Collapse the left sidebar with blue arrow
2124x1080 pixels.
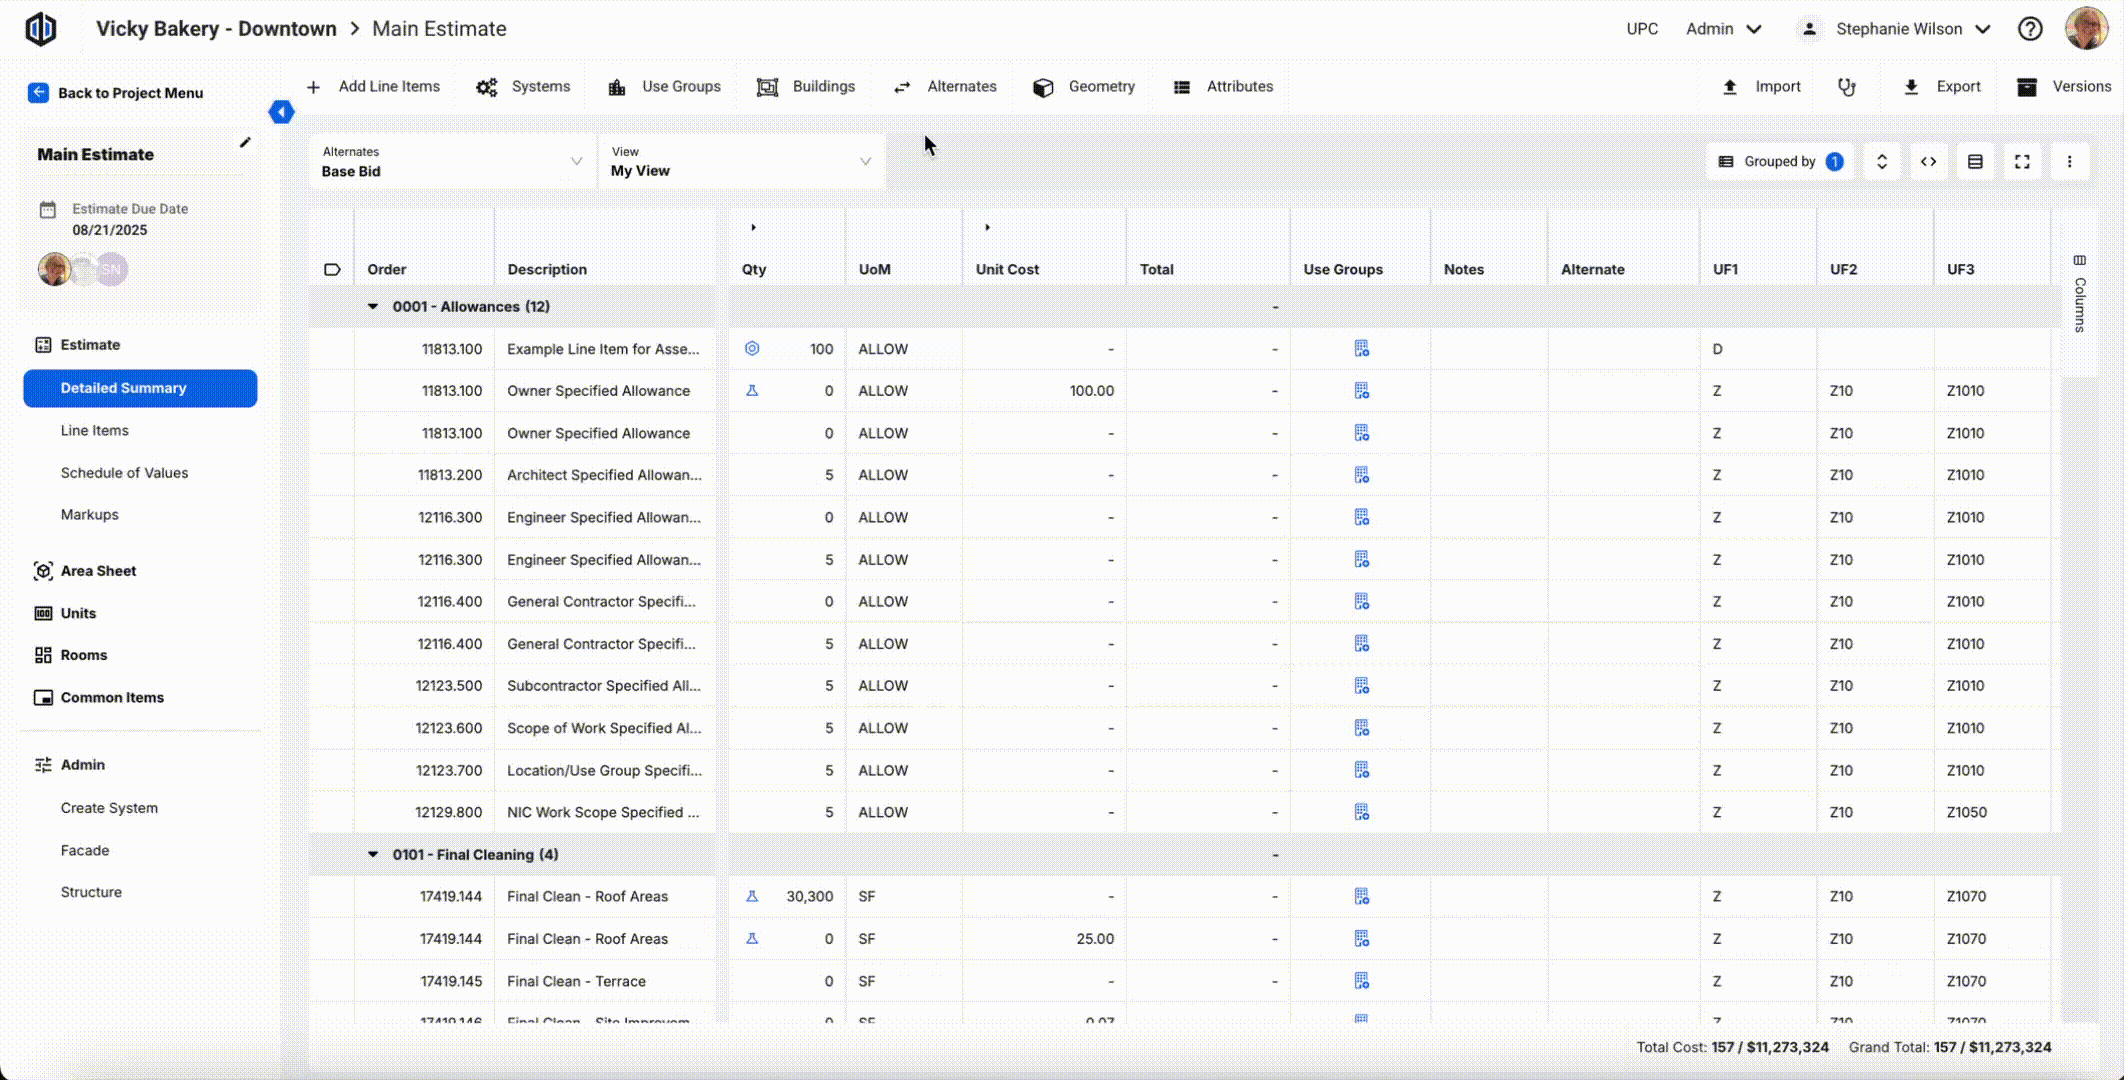coord(282,112)
